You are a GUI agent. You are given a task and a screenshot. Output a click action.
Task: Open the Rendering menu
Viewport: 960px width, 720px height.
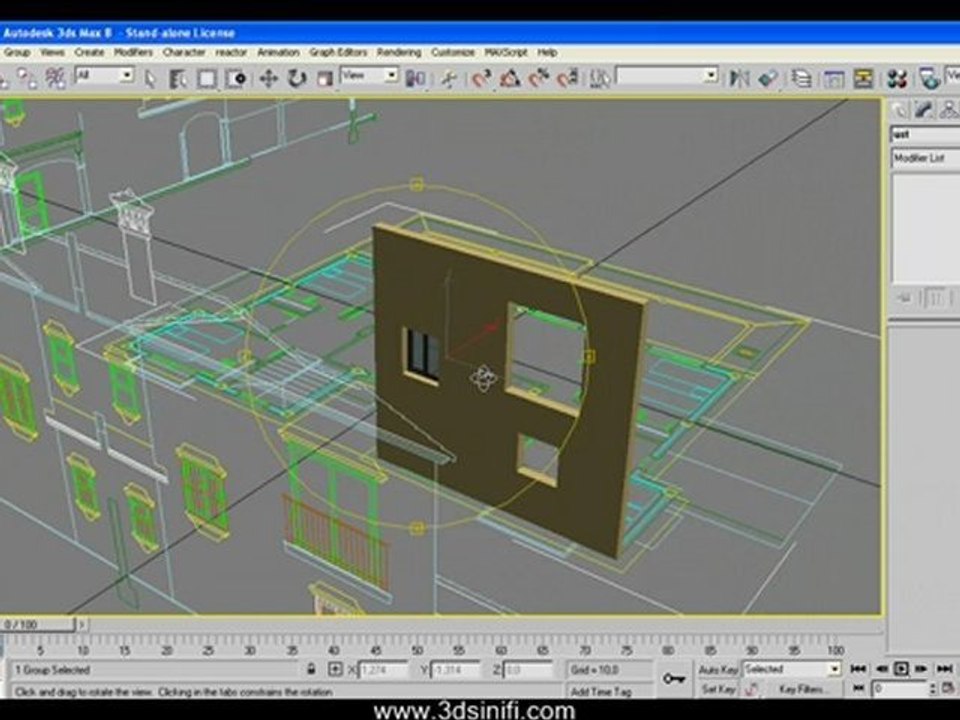399,53
